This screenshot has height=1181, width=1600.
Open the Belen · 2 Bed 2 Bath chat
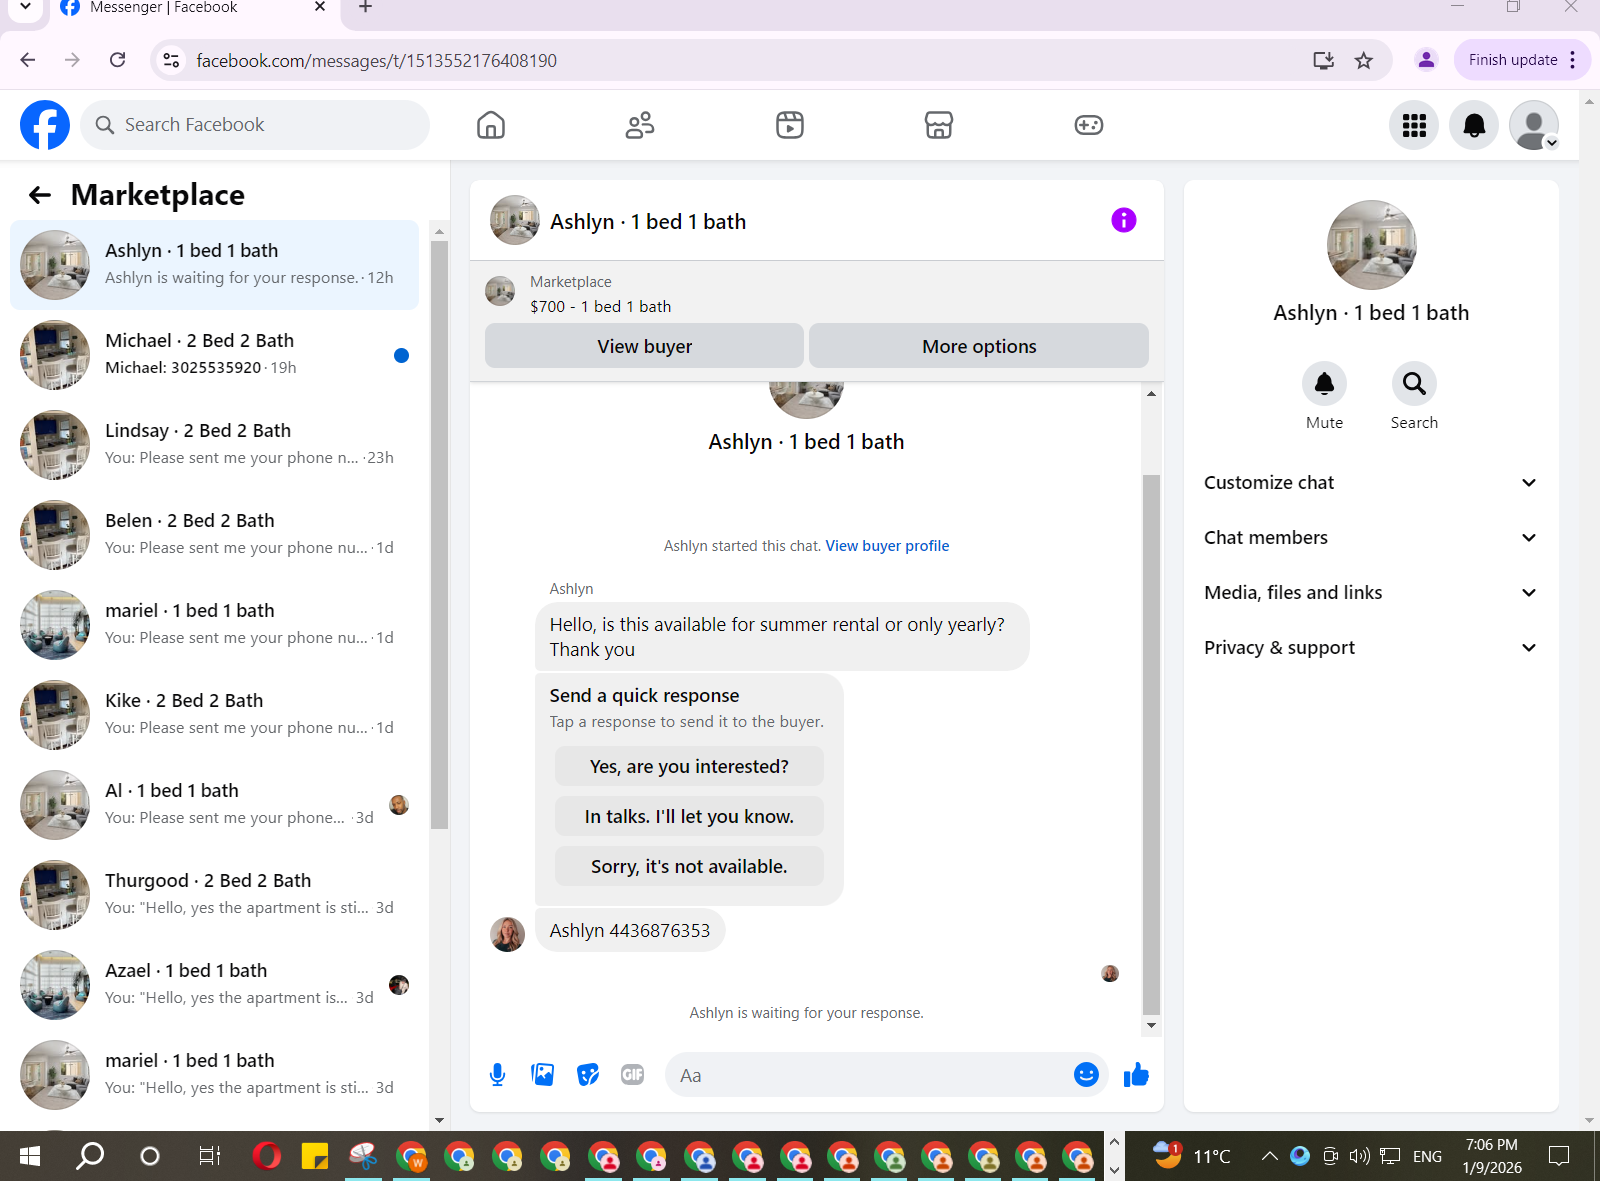coord(214,535)
